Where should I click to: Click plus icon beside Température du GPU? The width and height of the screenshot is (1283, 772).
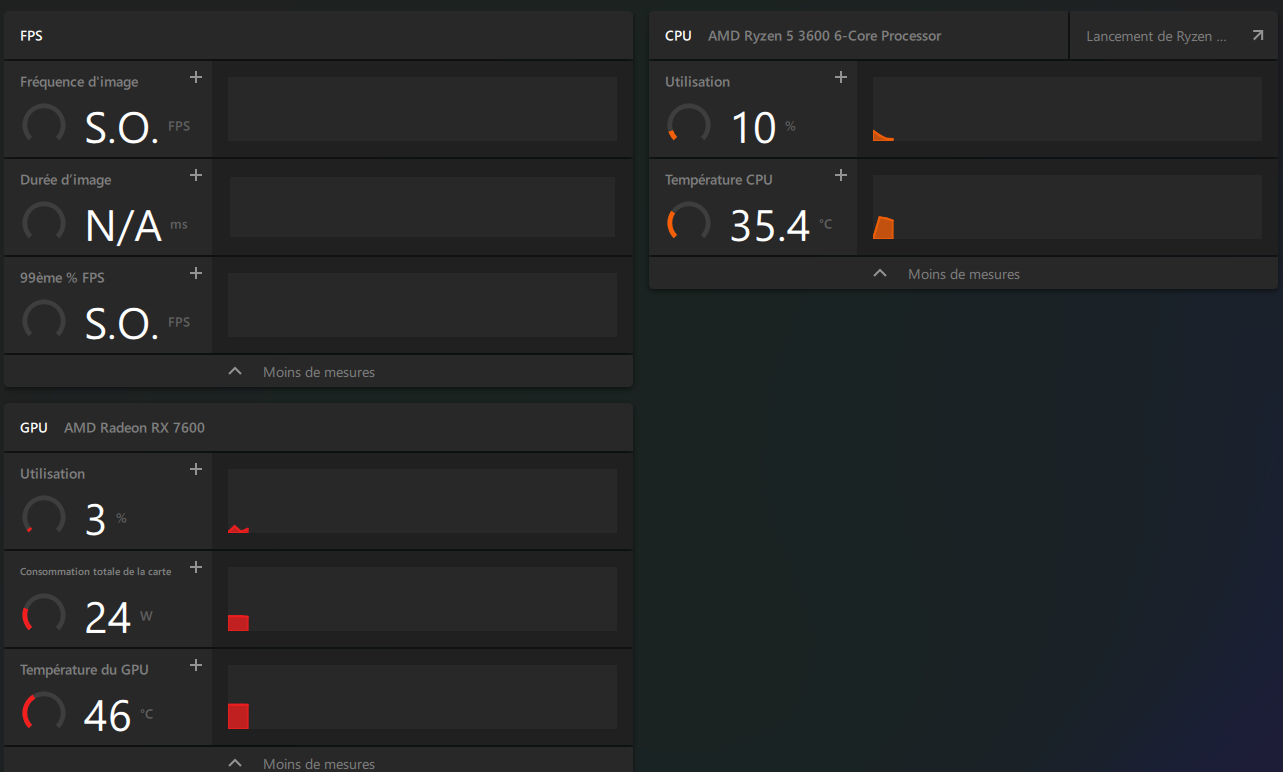tap(196, 665)
